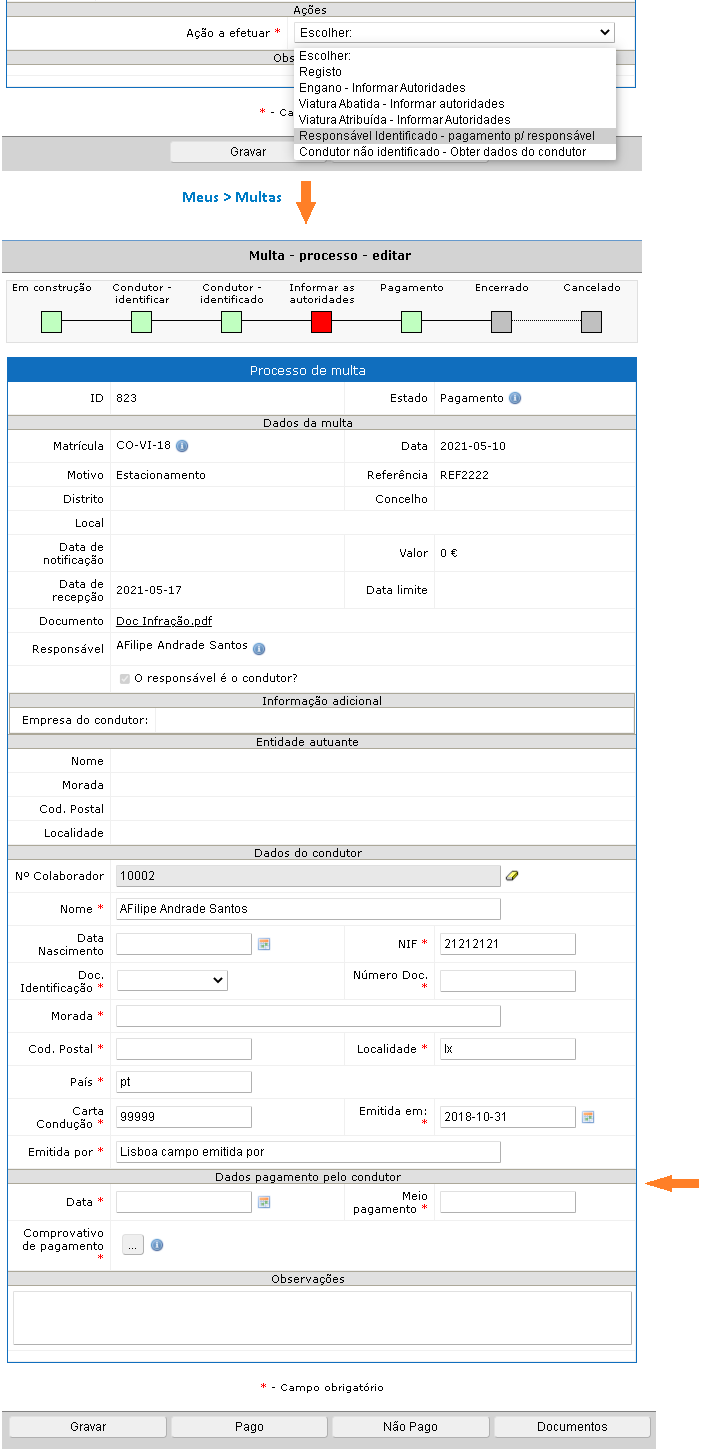The width and height of the screenshot is (703, 1449).
Task: Expand the Doc. Identificação dropdown
Action: (172, 981)
